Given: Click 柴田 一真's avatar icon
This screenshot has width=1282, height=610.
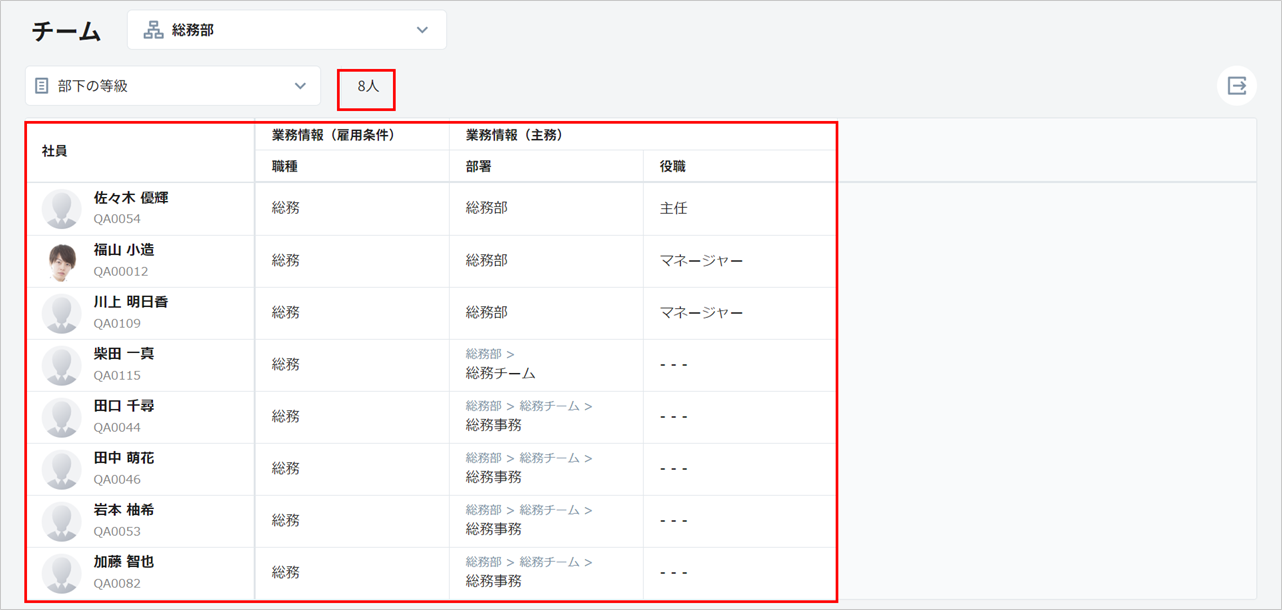Looking at the screenshot, I should (x=62, y=366).
